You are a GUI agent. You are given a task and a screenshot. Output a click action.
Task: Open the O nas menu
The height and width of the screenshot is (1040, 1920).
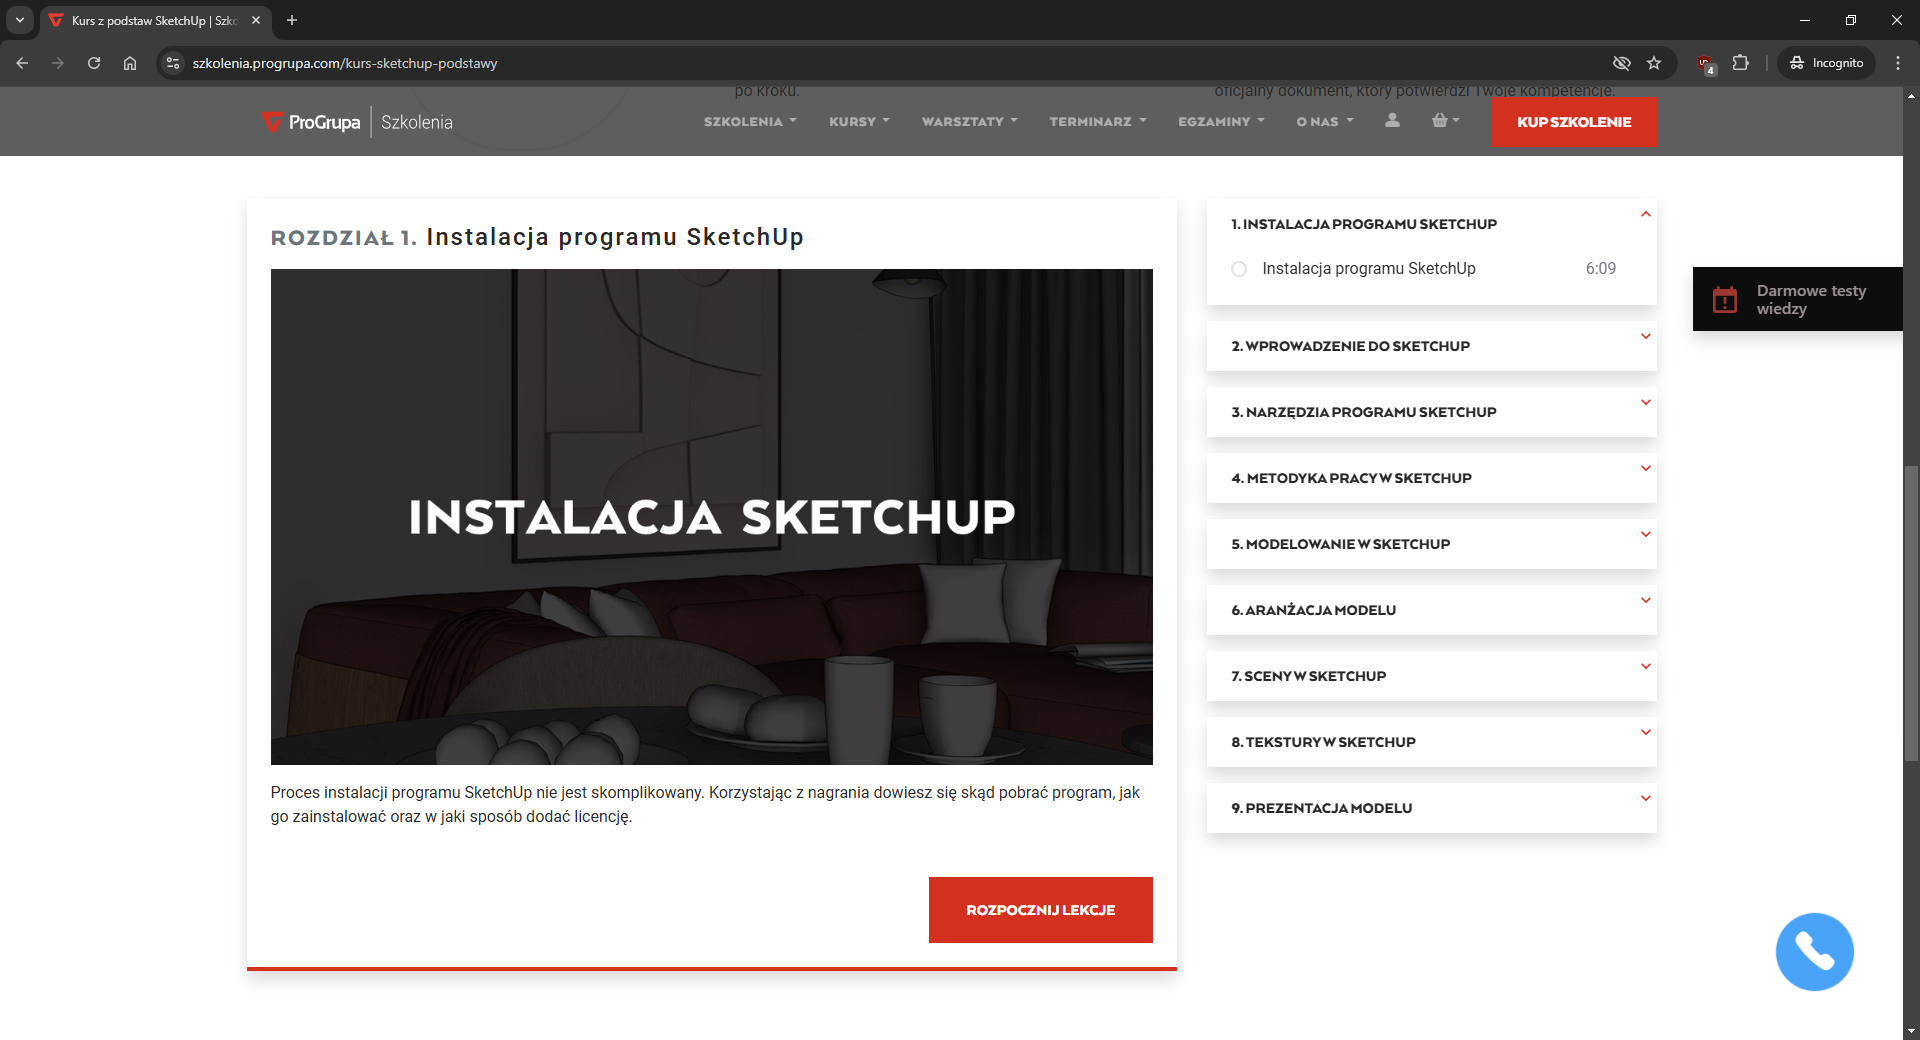pyautogui.click(x=1325, y=121)
